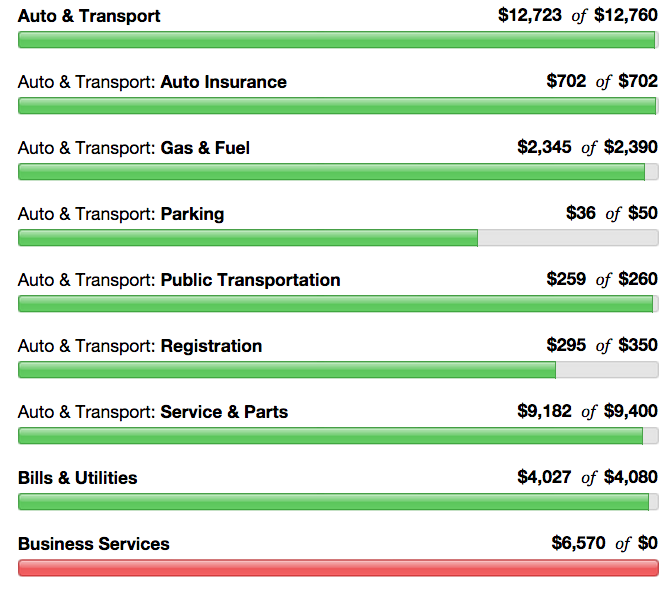Open the Registration category label
This screenshot has height=595, width=671.
coord(211,346)
